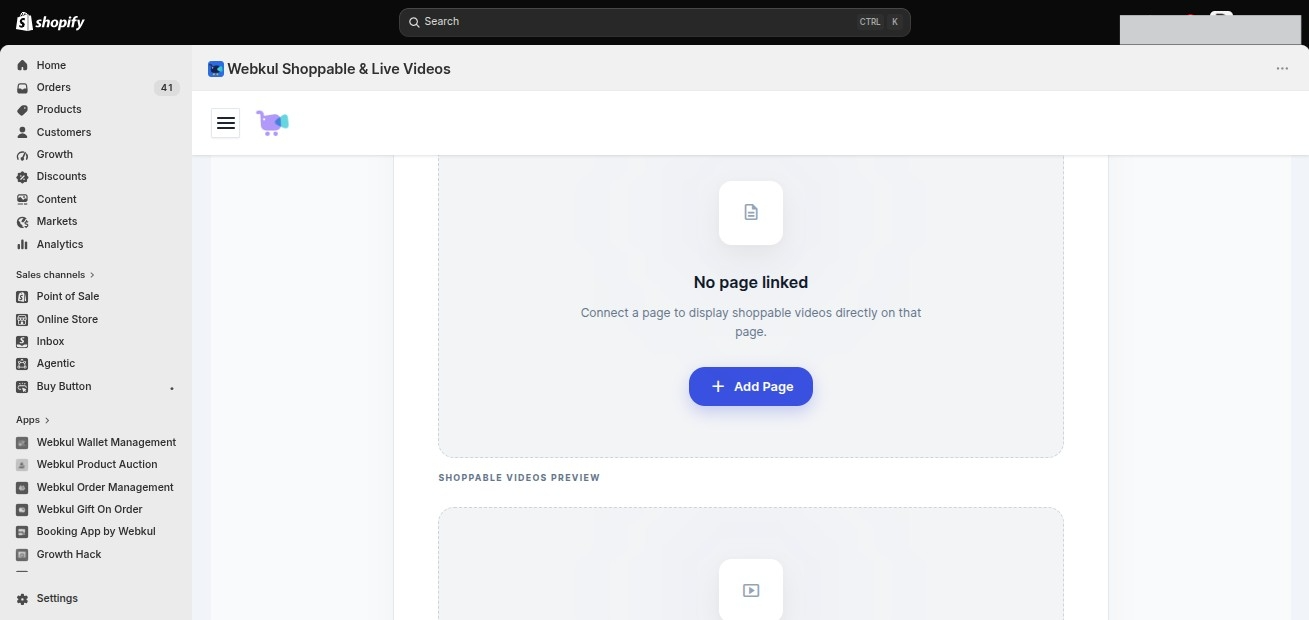The height and width of the screenshot is (620, 1309).
Task: Click the No page linked heading
Action: [751, 282]
